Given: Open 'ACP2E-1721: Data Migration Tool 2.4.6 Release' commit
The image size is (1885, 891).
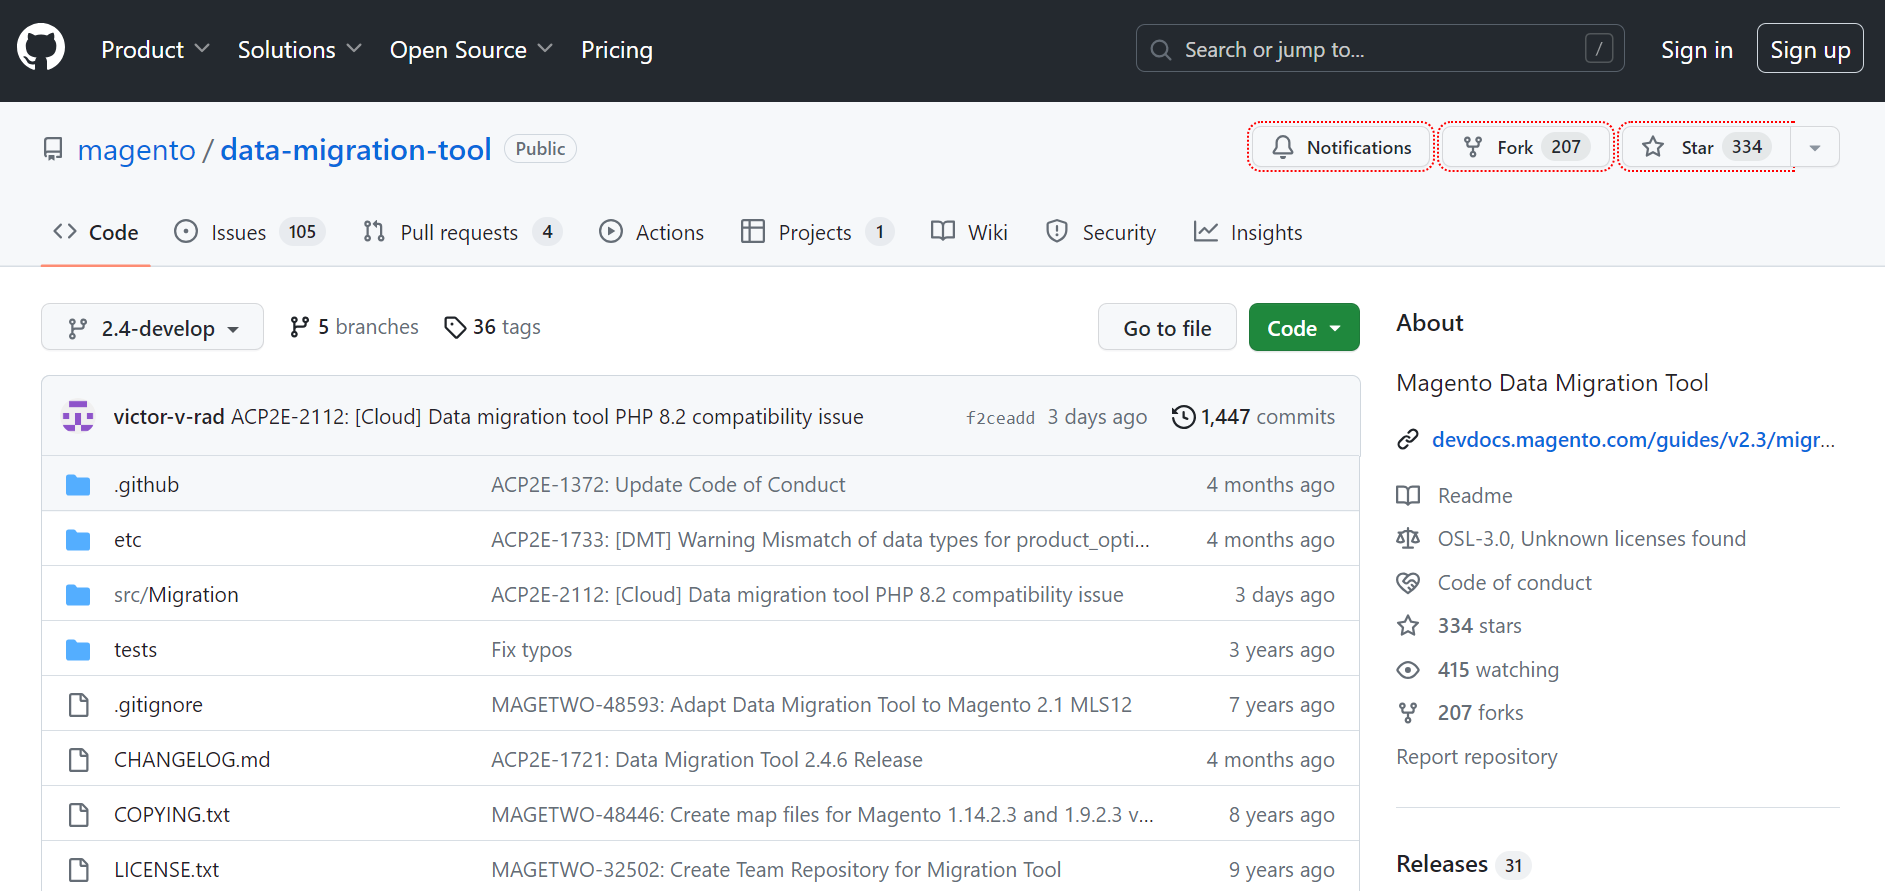Looking at the screenshot, I should (707, 760).
